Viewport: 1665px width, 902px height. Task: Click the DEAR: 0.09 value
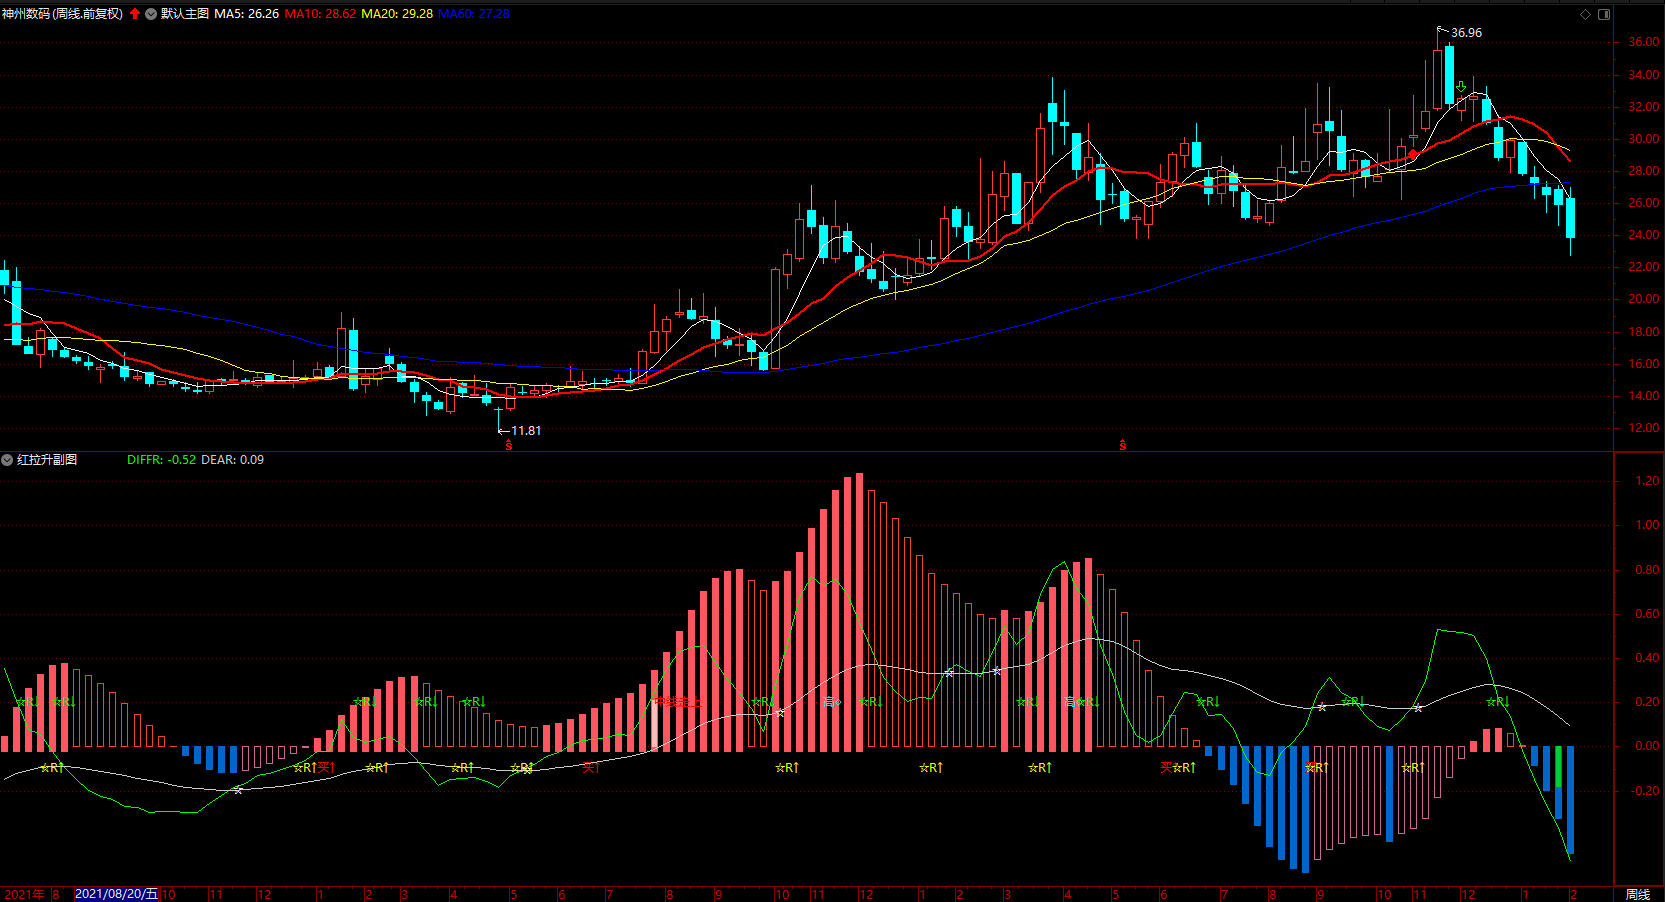point(233,460)
